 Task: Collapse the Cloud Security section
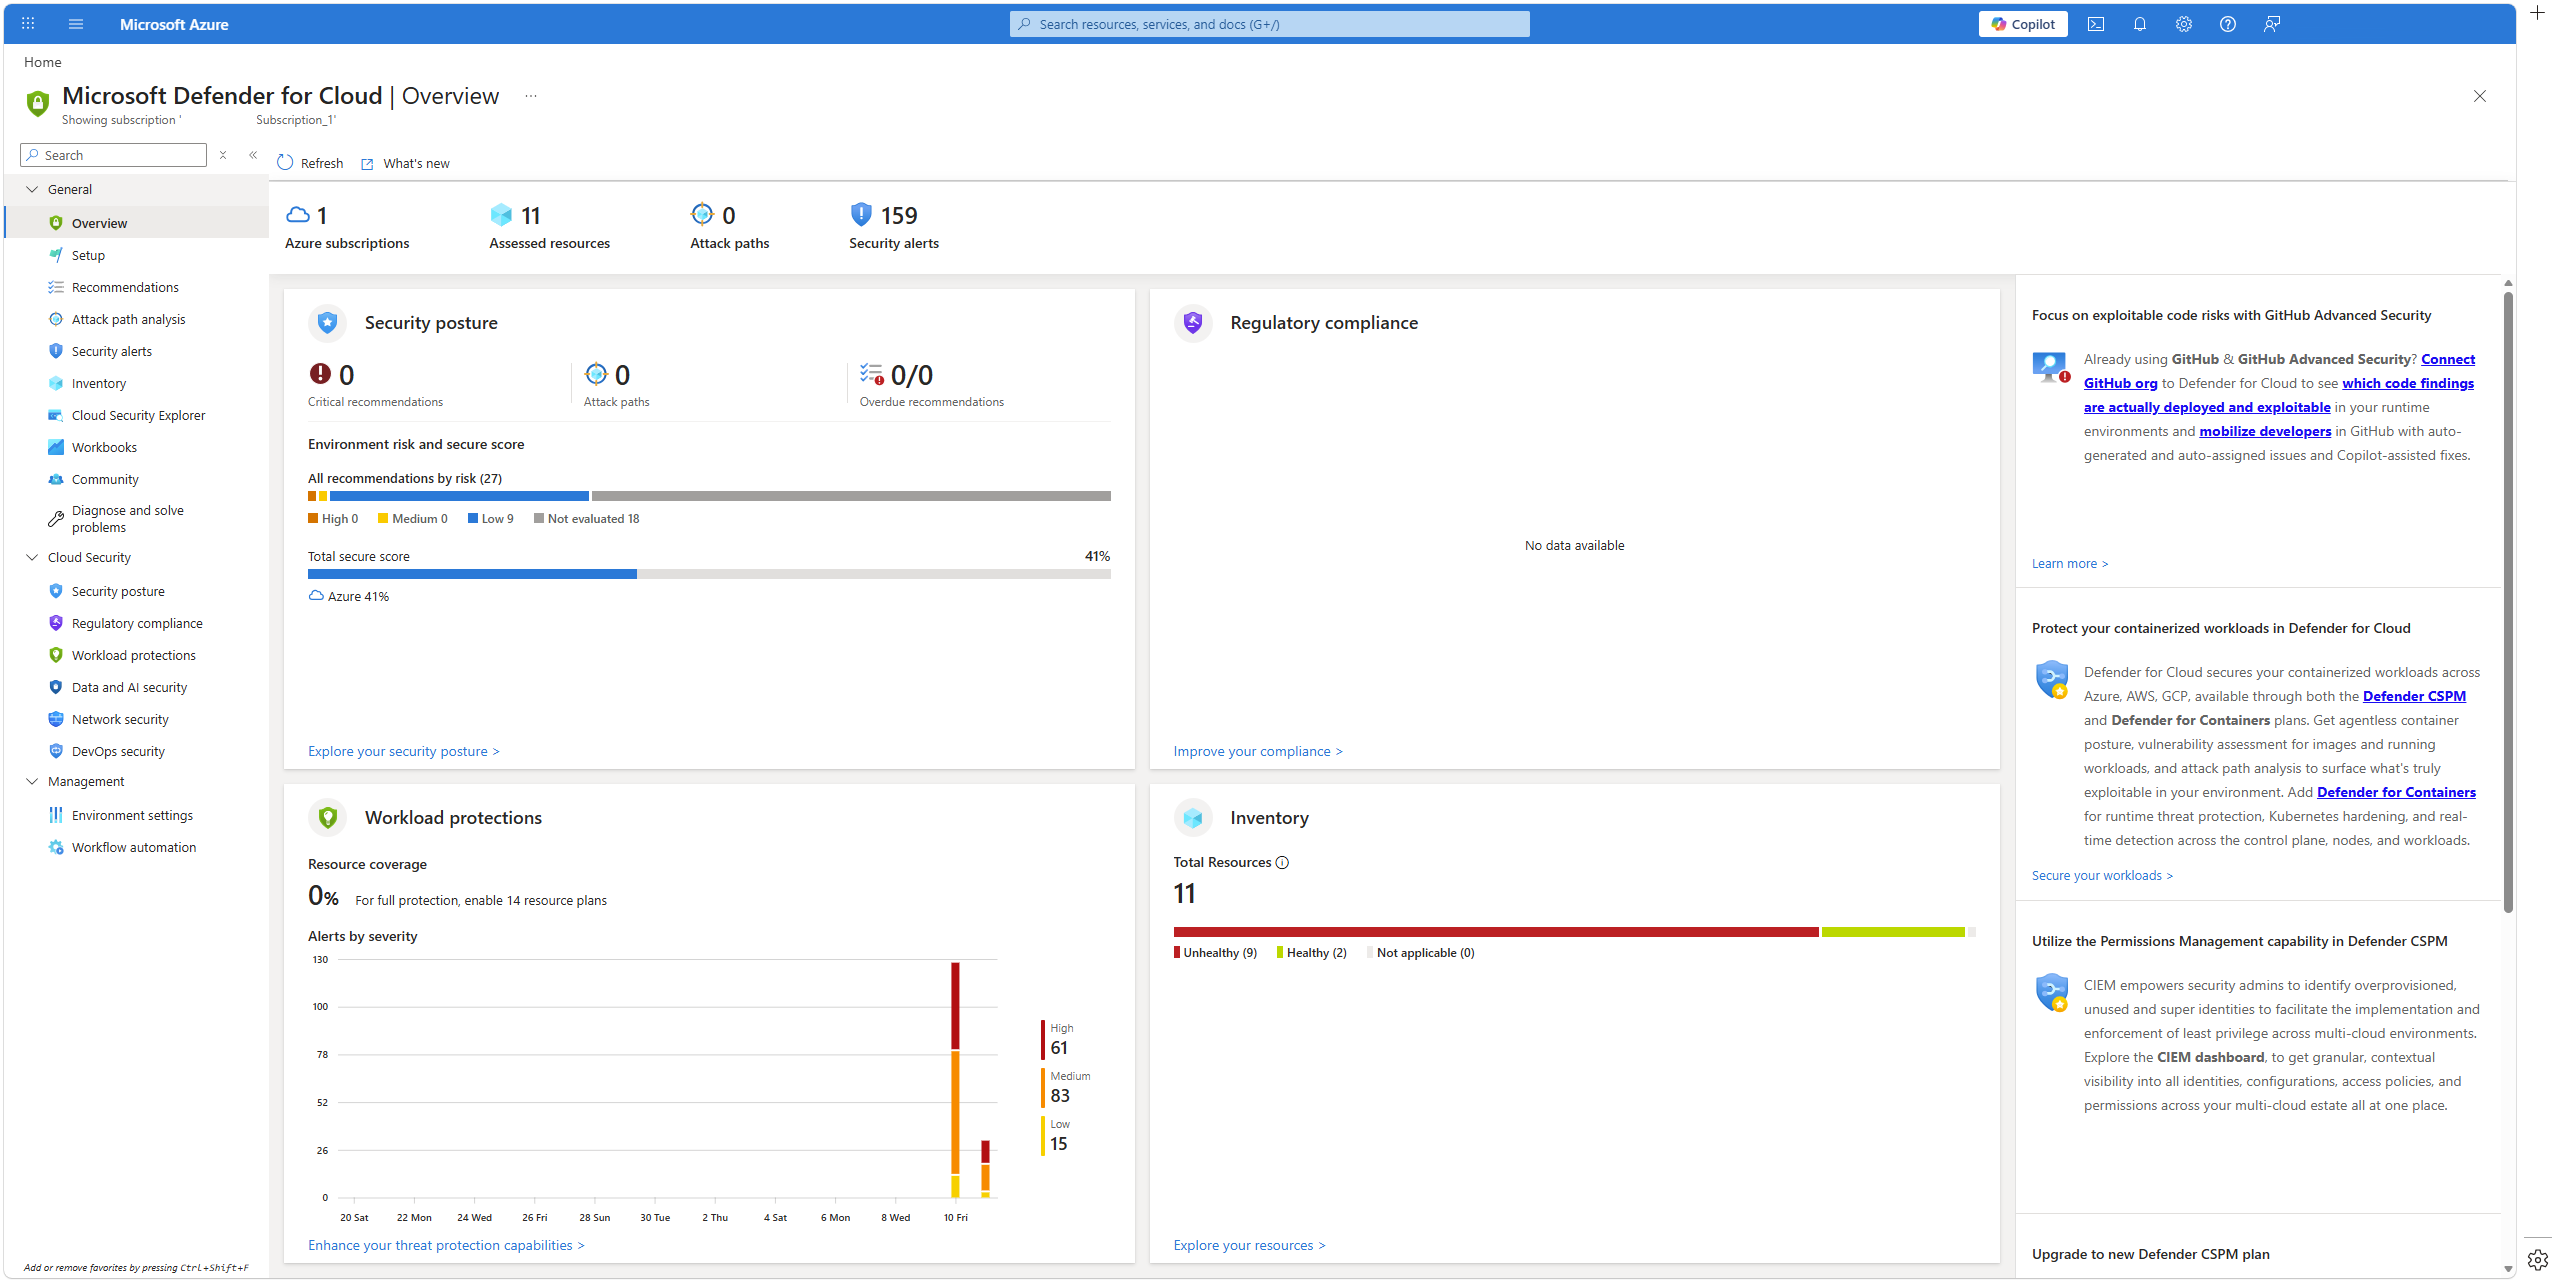click(x=31, y=557)
